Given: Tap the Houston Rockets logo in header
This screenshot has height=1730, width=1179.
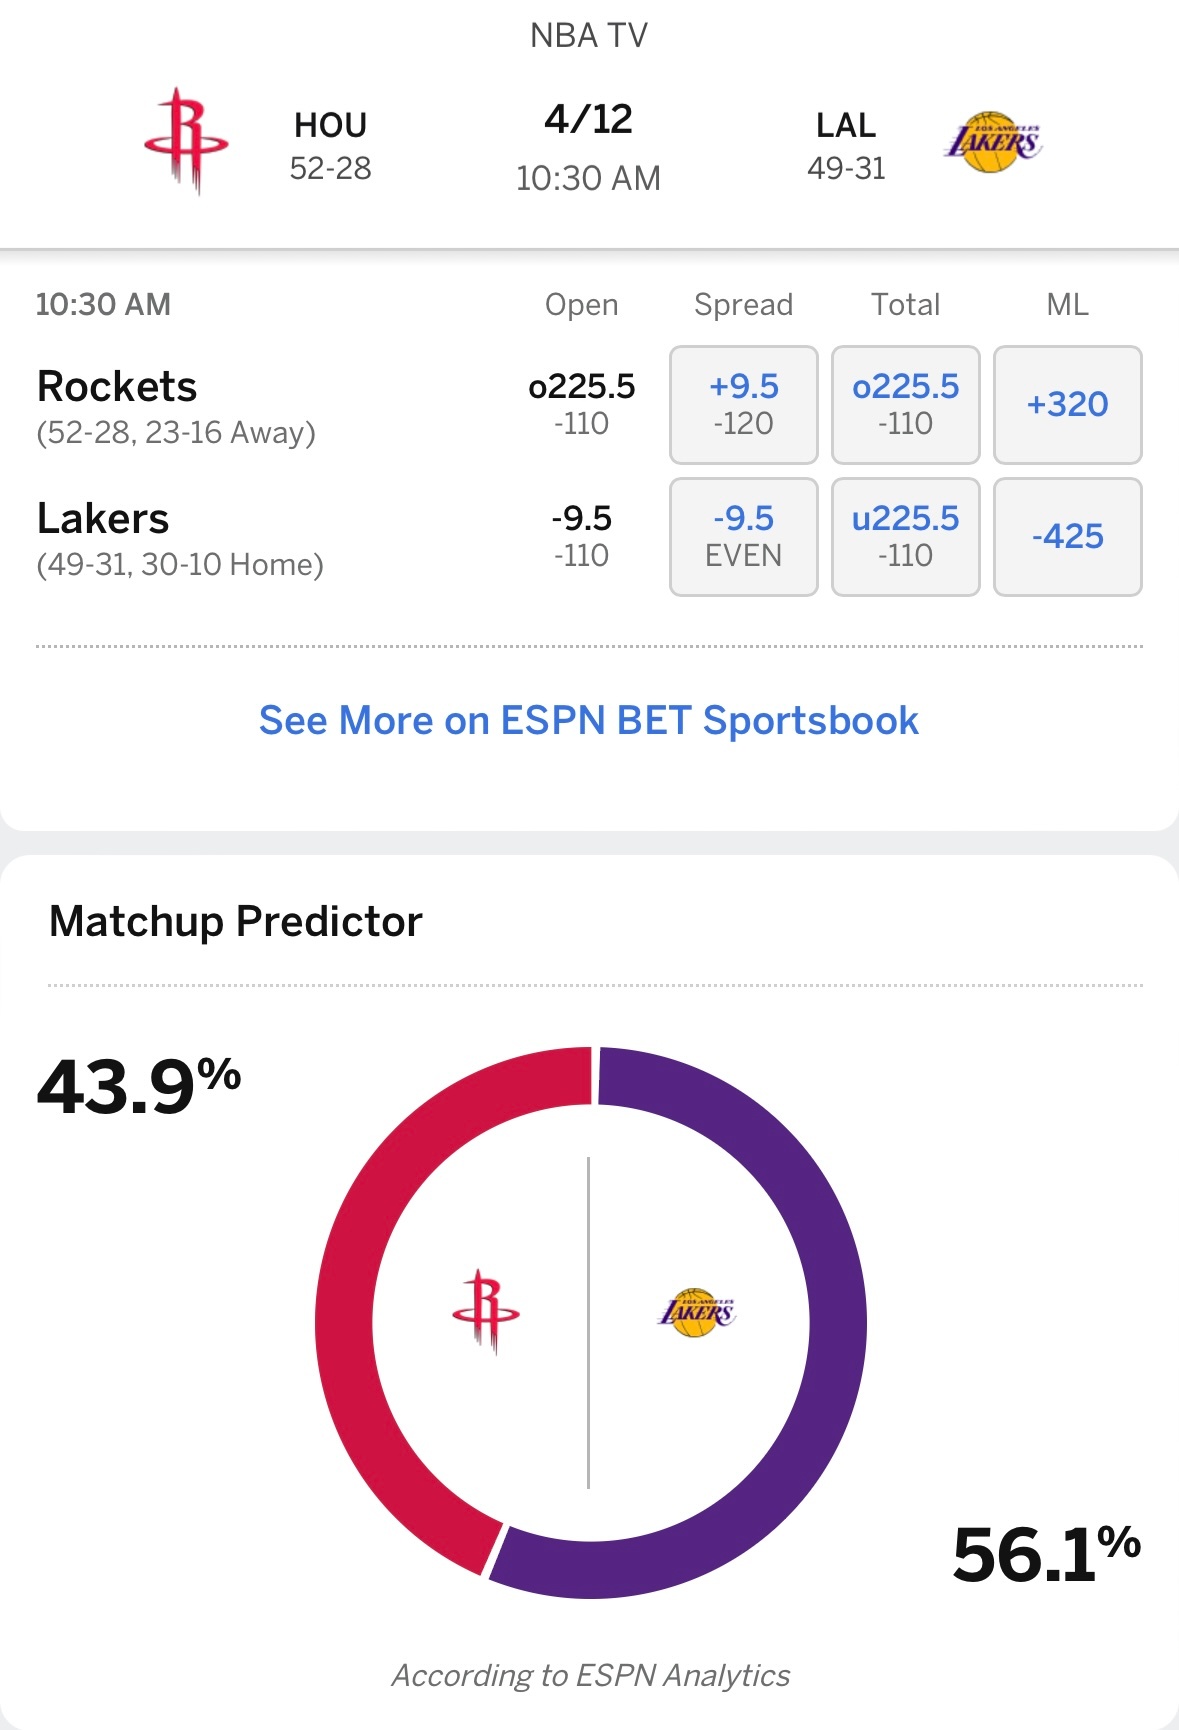Looking at the screenshot, I should pyautogui.click(x=186, y=141).
